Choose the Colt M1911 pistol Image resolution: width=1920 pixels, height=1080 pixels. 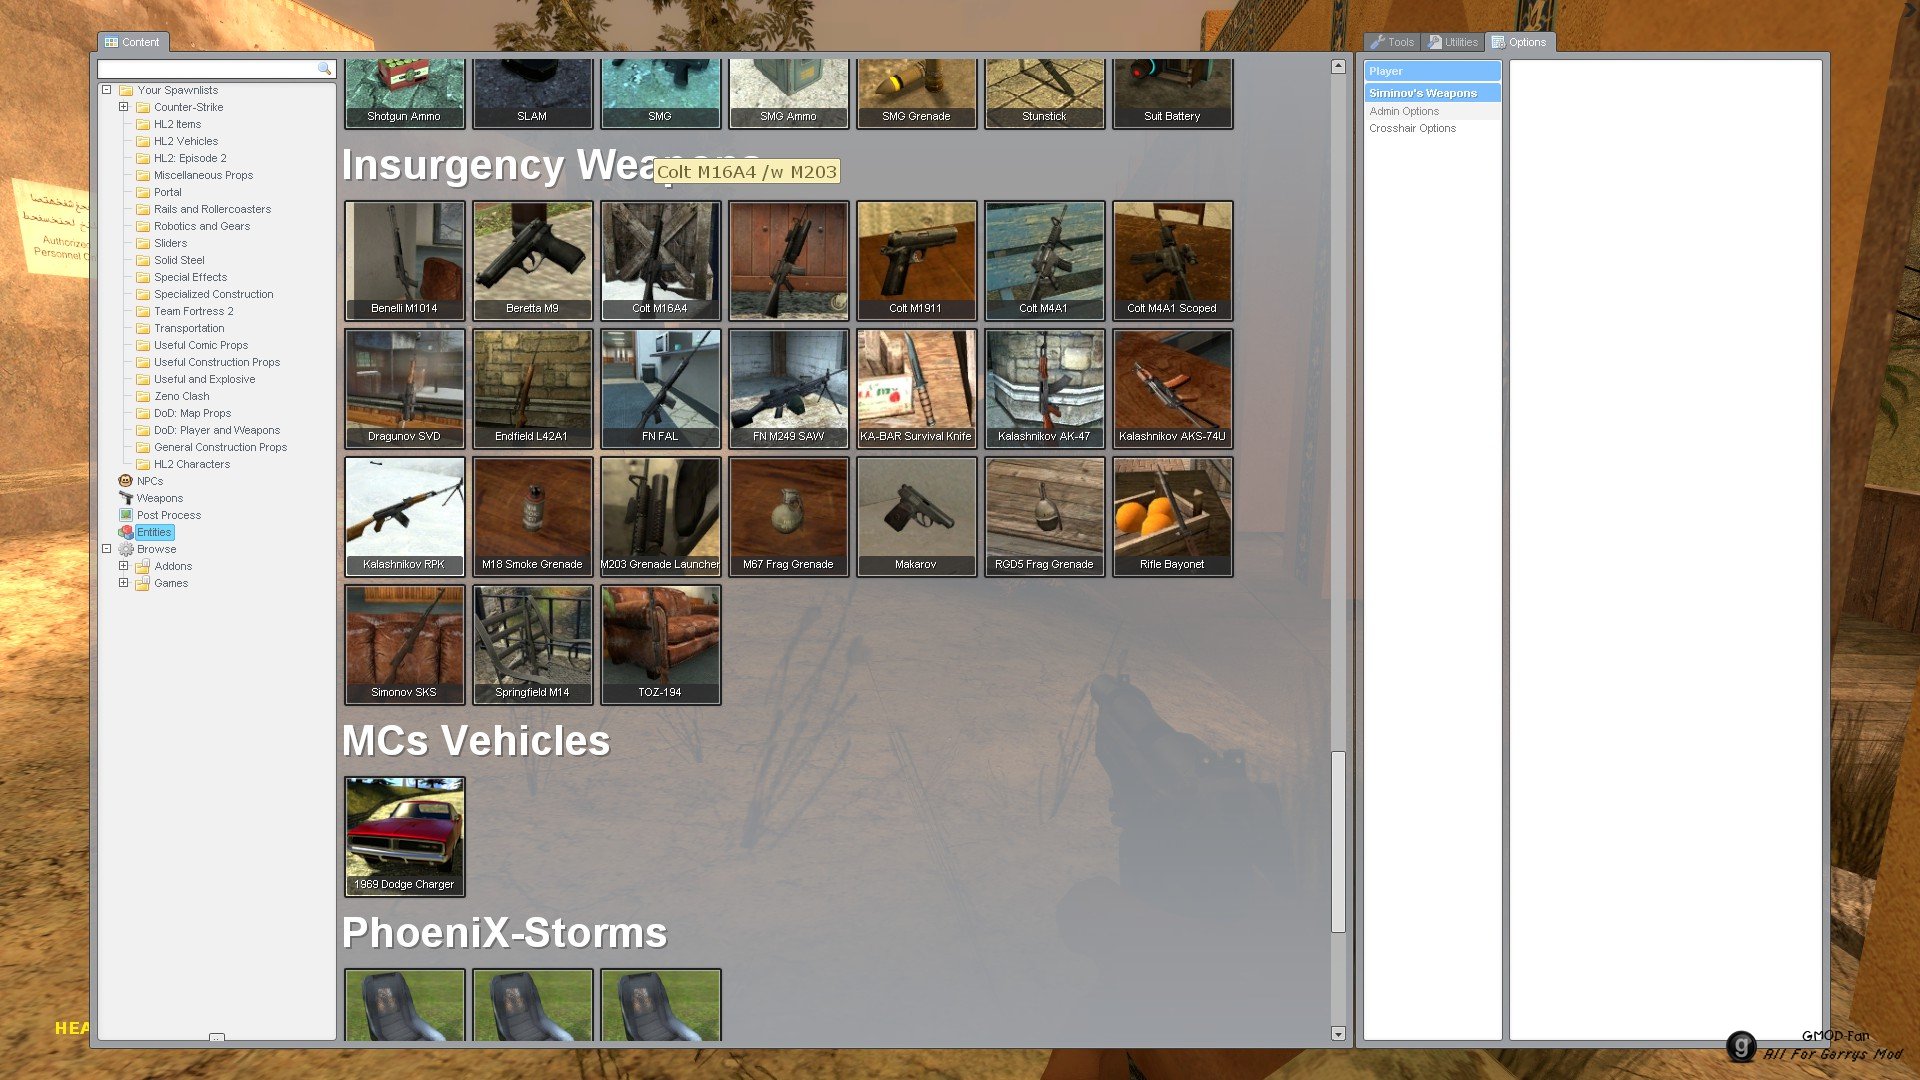coord(916,260)
